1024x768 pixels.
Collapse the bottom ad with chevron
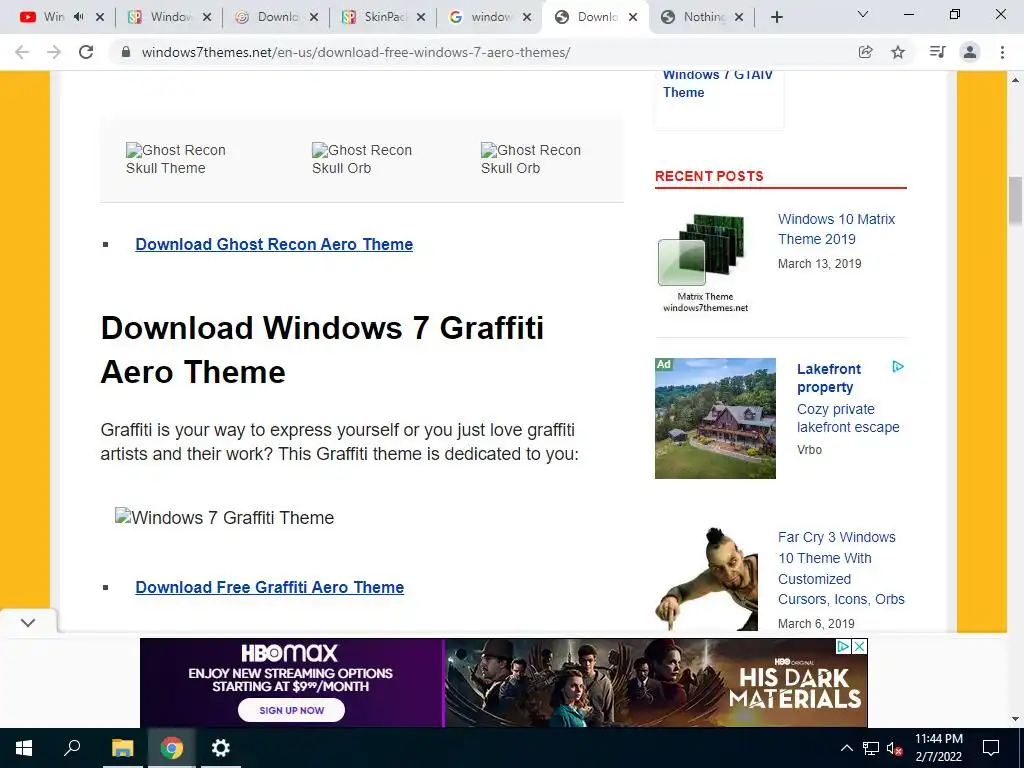point(27,622)
